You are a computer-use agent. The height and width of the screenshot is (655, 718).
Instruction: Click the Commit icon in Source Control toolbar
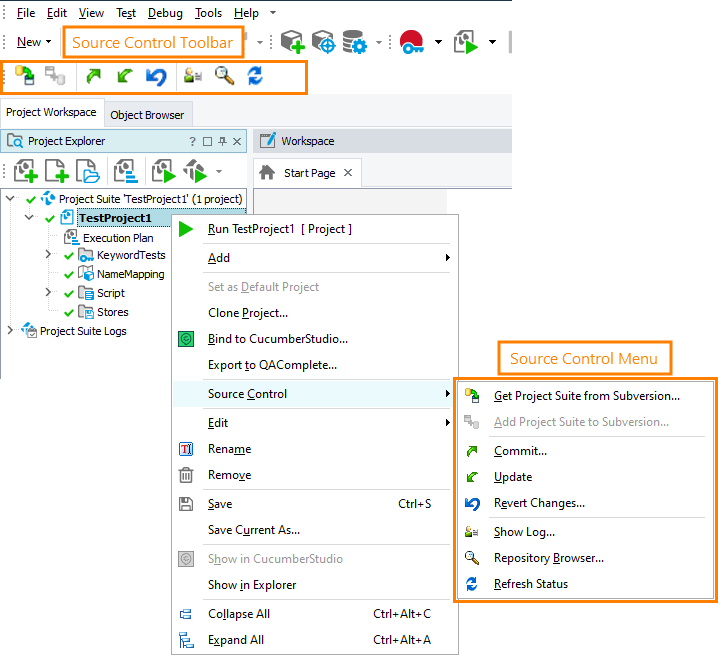coord(94,76)
